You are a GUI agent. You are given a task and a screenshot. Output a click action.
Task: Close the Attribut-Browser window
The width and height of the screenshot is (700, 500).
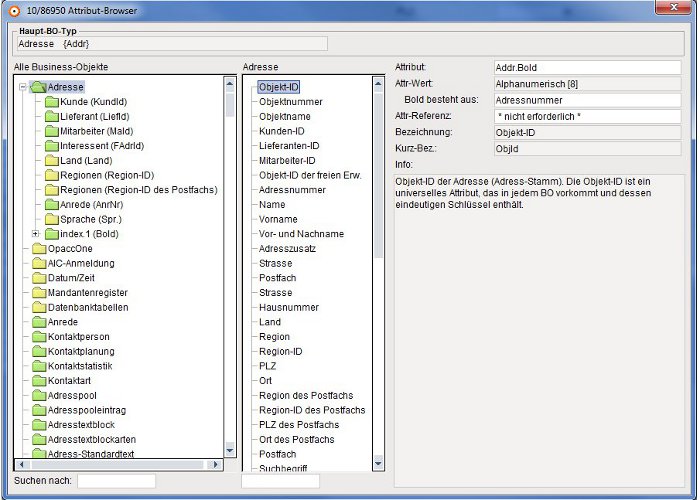click(x=675, y=7)
